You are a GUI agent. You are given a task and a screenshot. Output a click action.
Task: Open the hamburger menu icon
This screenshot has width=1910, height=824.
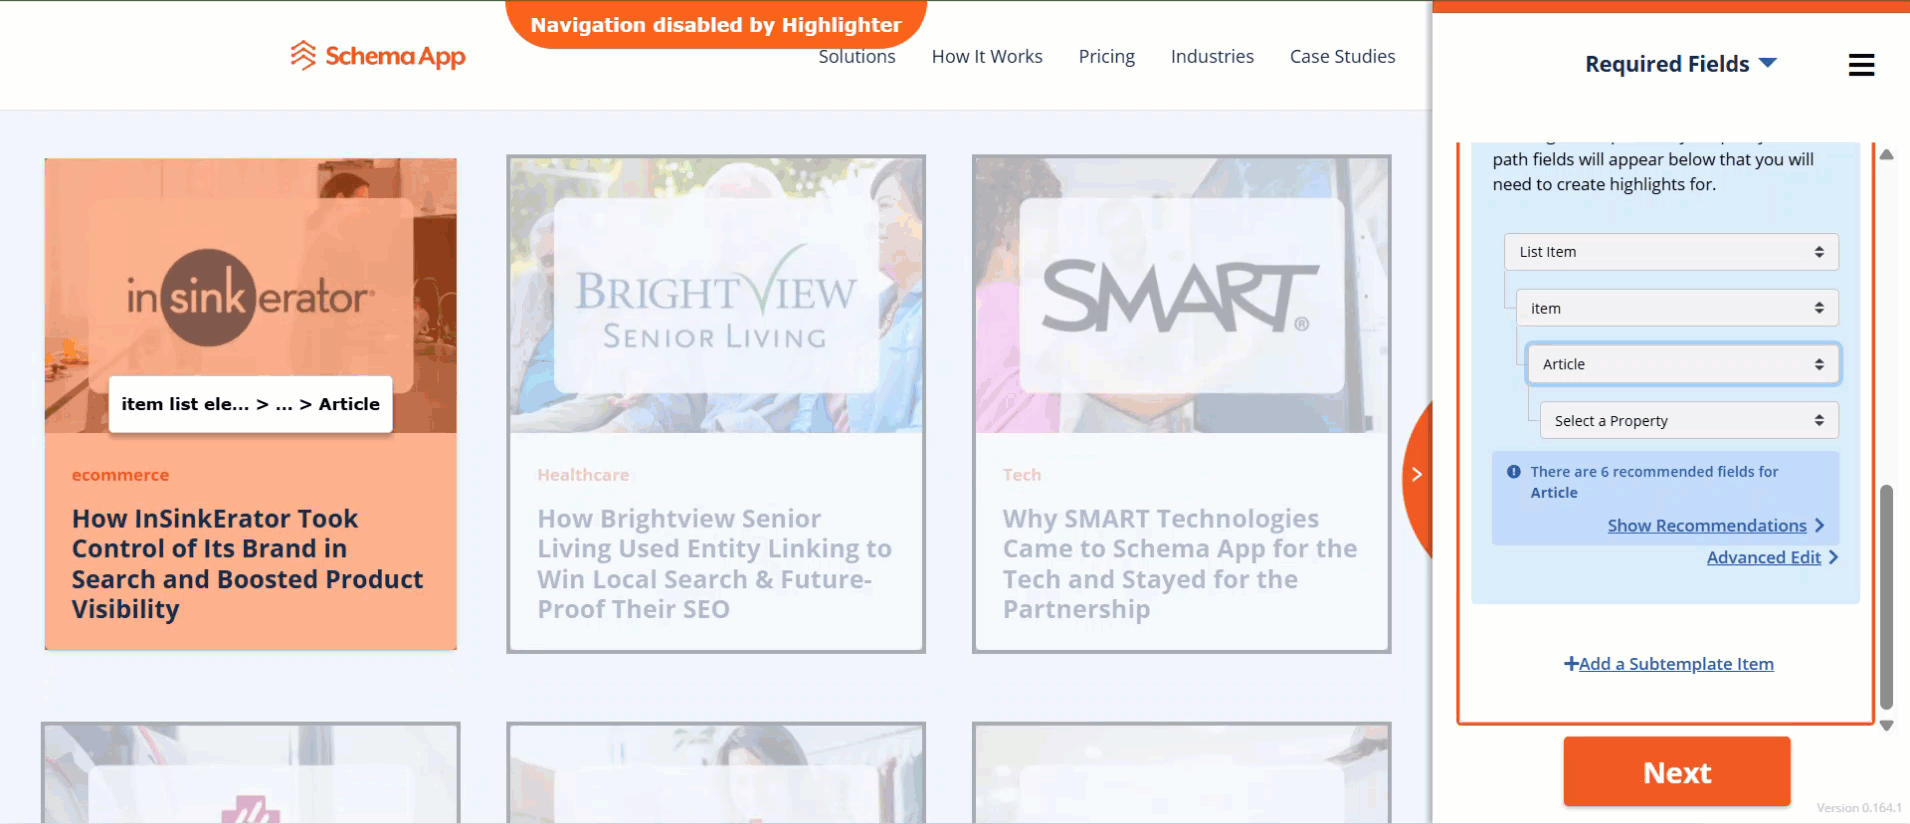pyautogui.click(x=1861, y=65)
